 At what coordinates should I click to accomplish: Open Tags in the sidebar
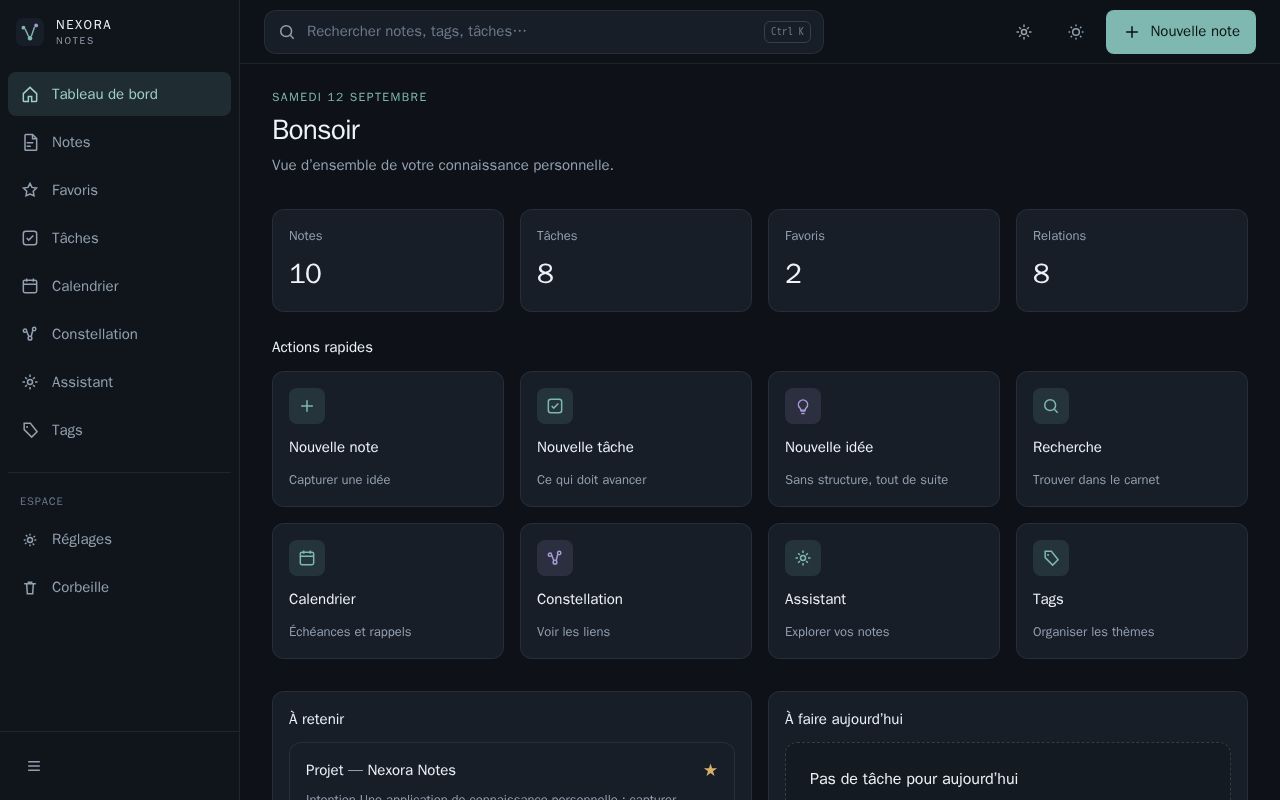coord(119,430)
